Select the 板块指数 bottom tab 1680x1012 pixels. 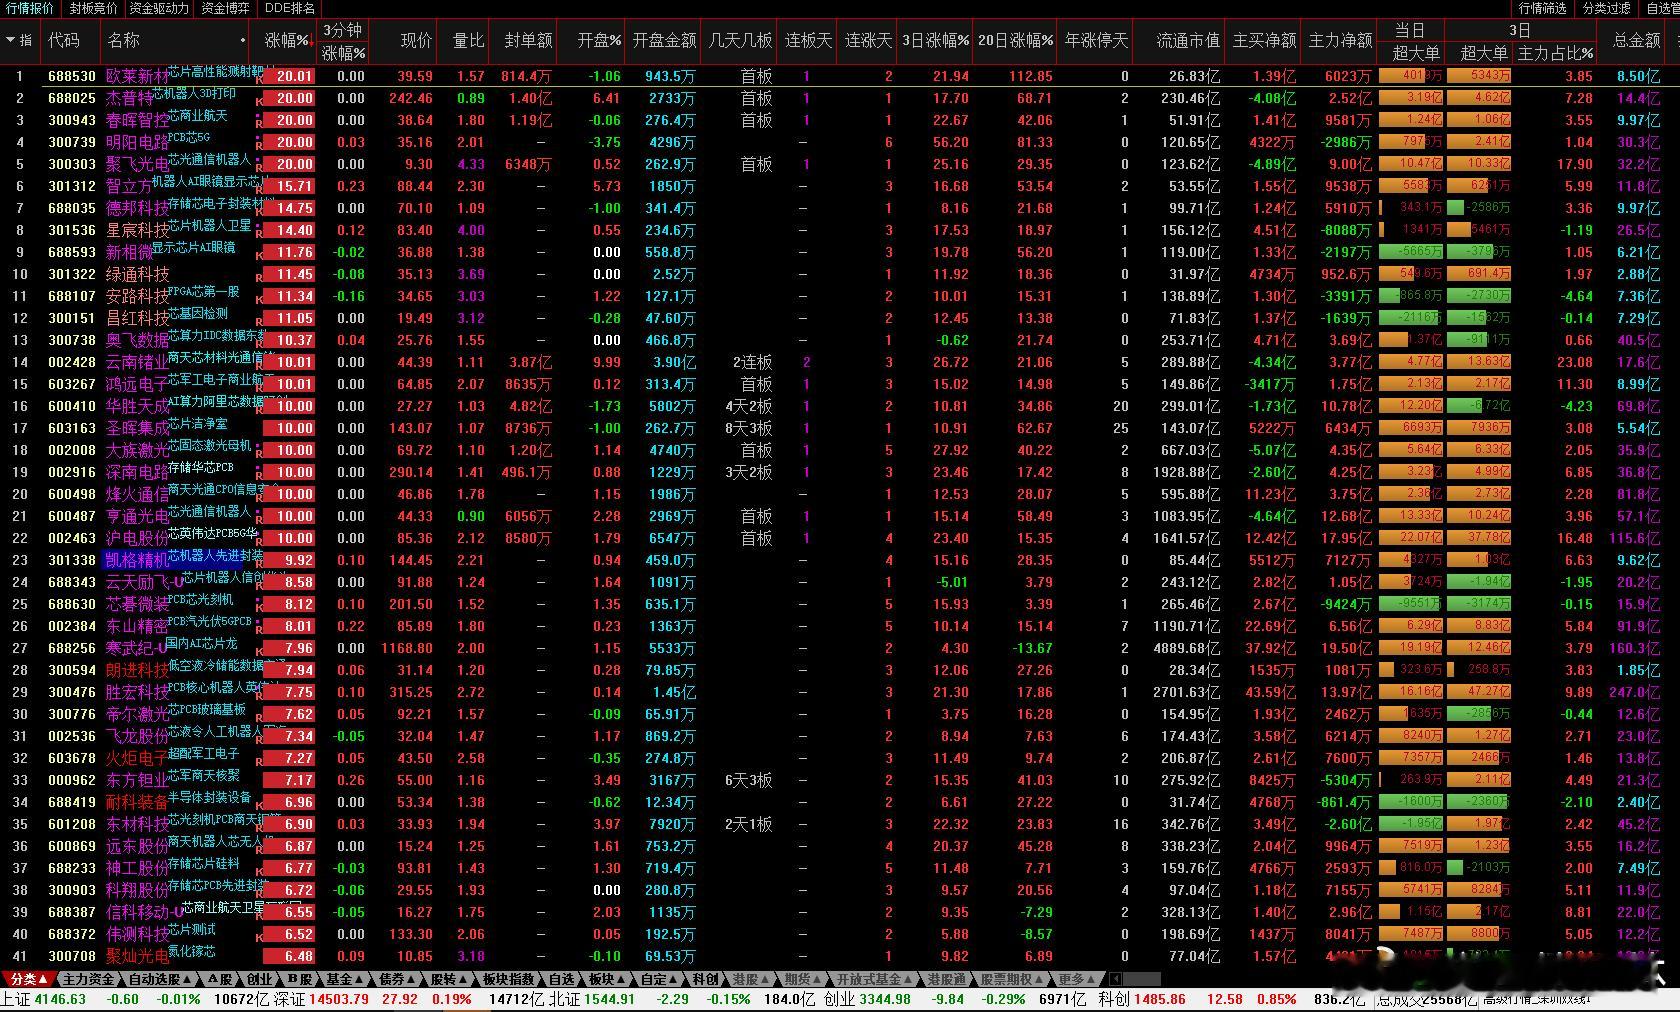508,979
